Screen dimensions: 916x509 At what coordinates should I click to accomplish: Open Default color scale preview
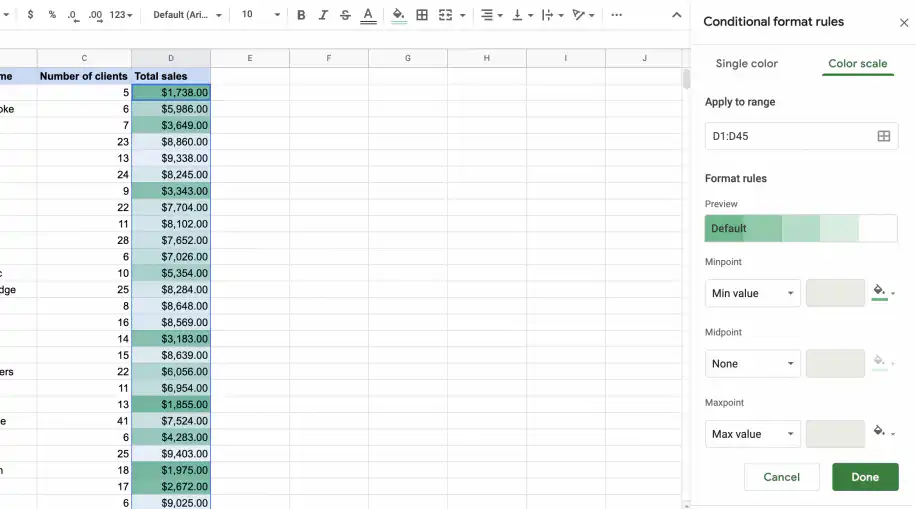click(801, 228)
